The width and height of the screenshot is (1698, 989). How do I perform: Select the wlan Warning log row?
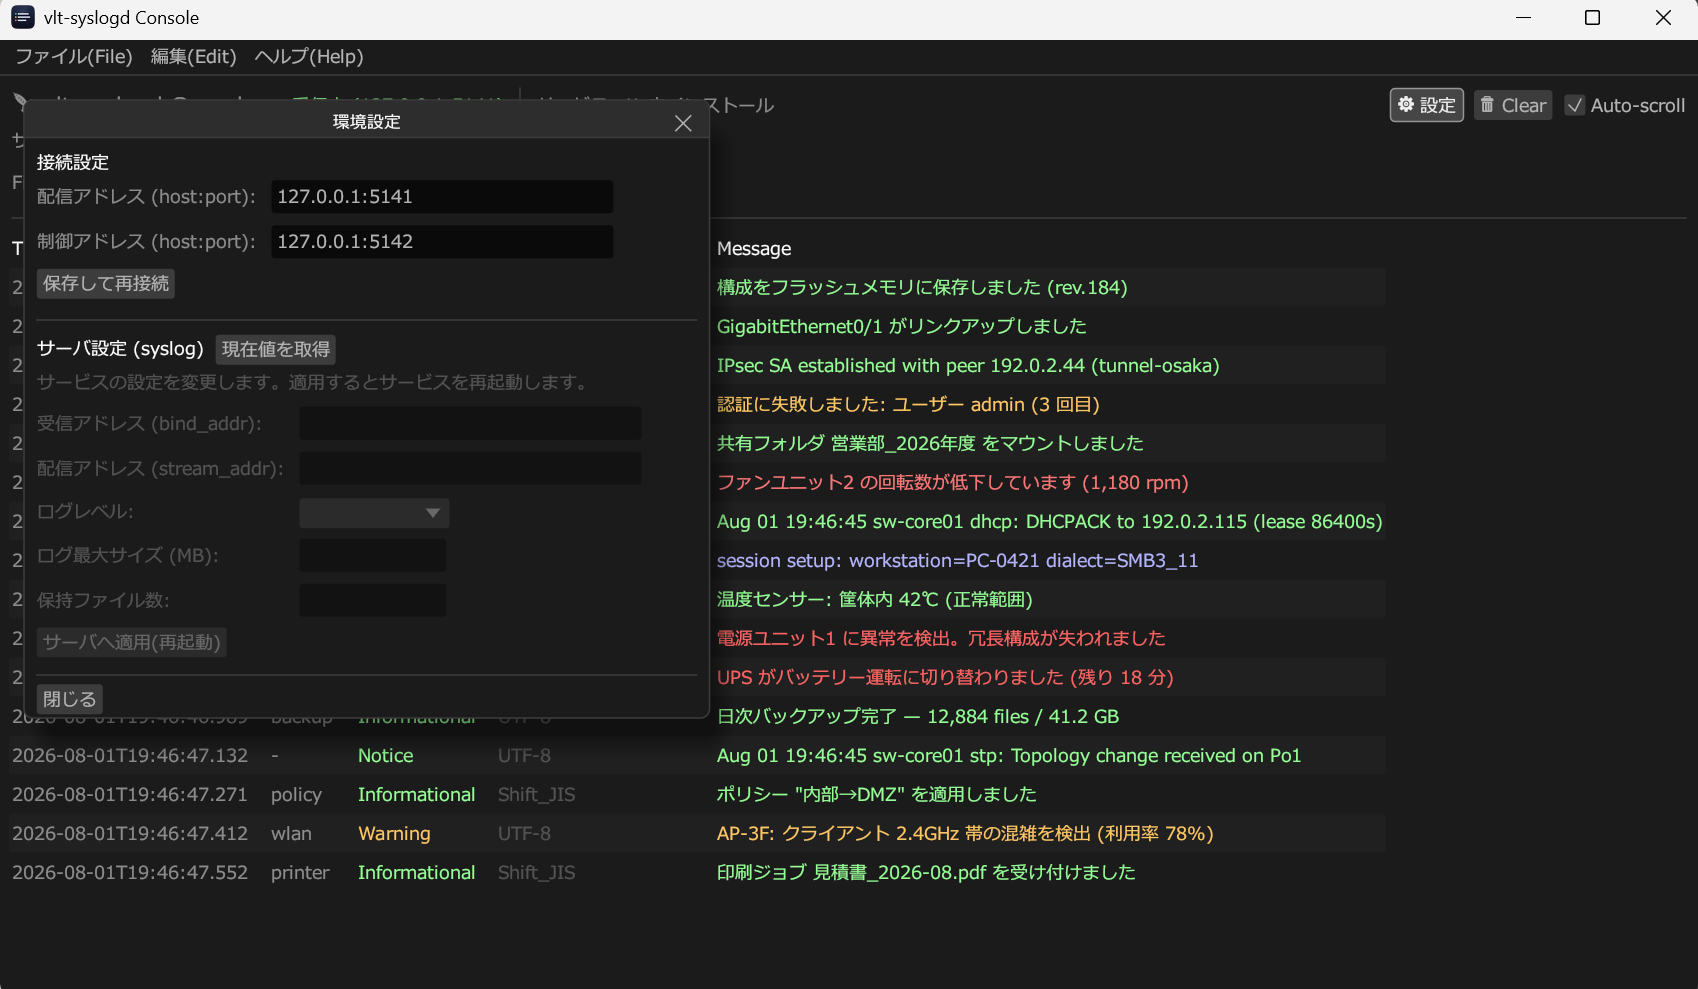click(x=698, y=834)
